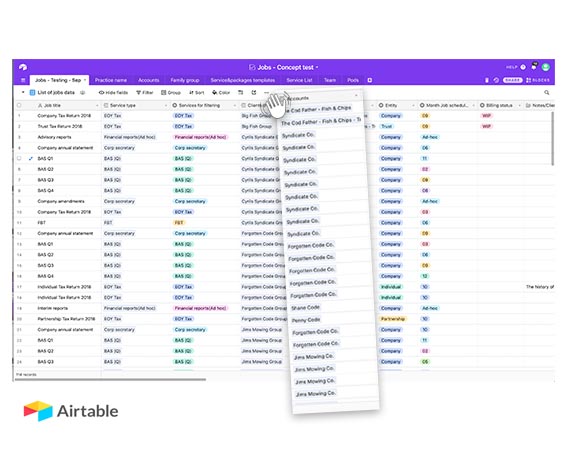Screen dimensions: 567x455
Task: Switch to the Accounts tab
Action: click(149, 80)
